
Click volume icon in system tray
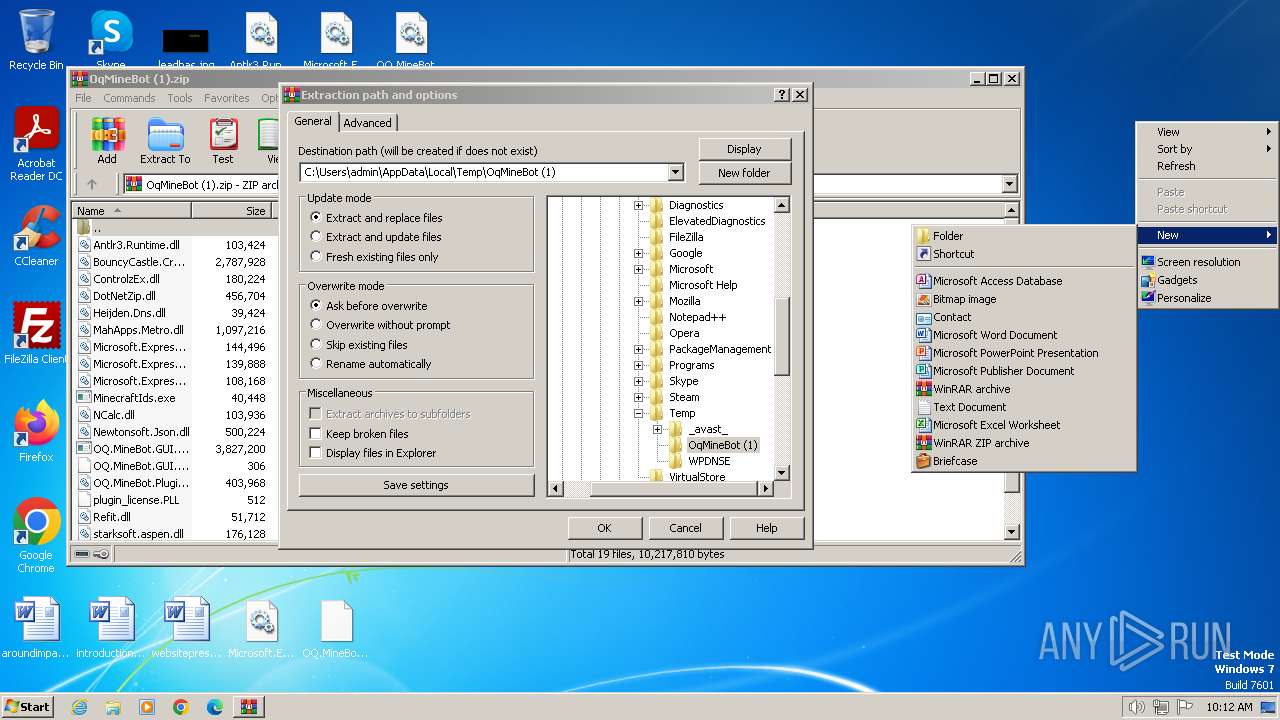1136,707
